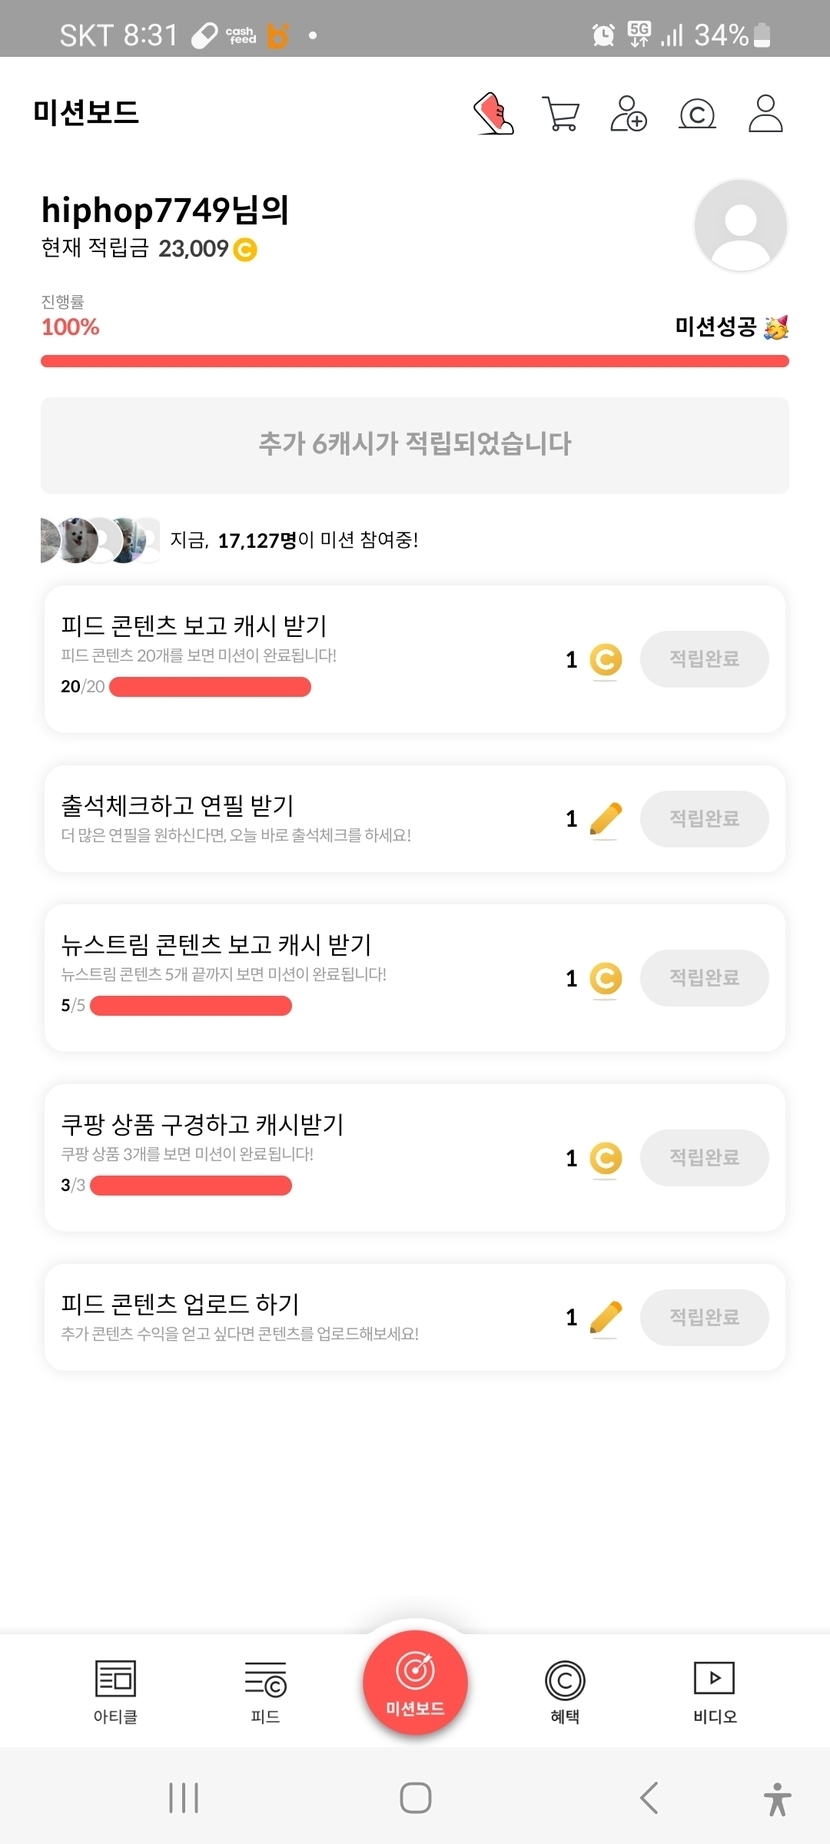Tap 적립완료 for 피드 콘텐츠 보고 캐시 받기

[x=704, y=659]
